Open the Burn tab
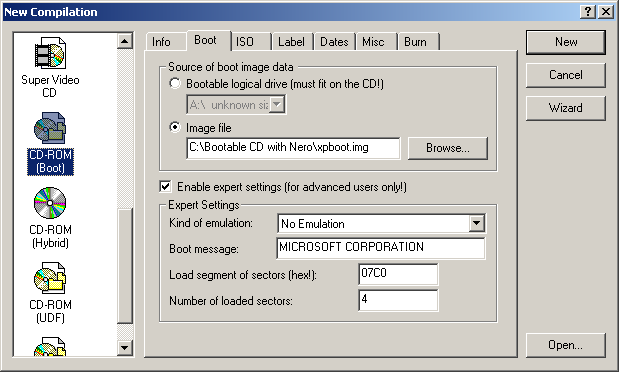 click(x=418, y=42)
